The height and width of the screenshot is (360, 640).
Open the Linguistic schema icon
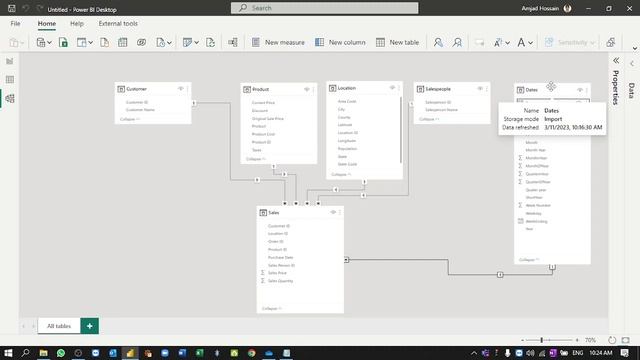coord(521,42)
